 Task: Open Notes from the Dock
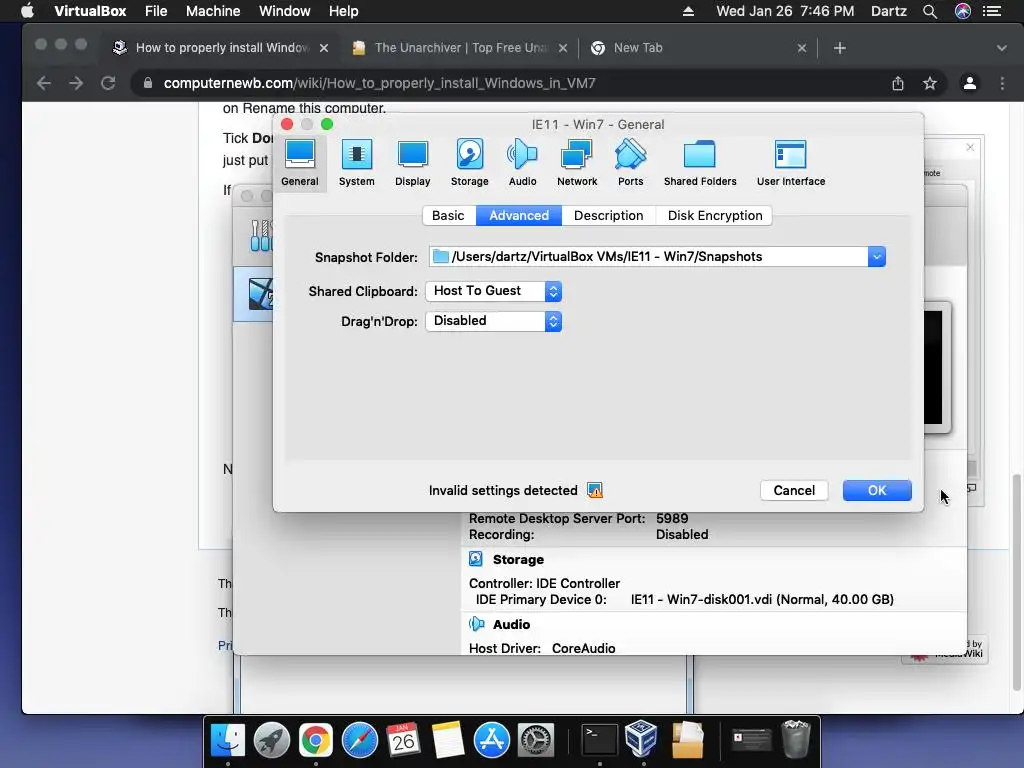point(447,741)
